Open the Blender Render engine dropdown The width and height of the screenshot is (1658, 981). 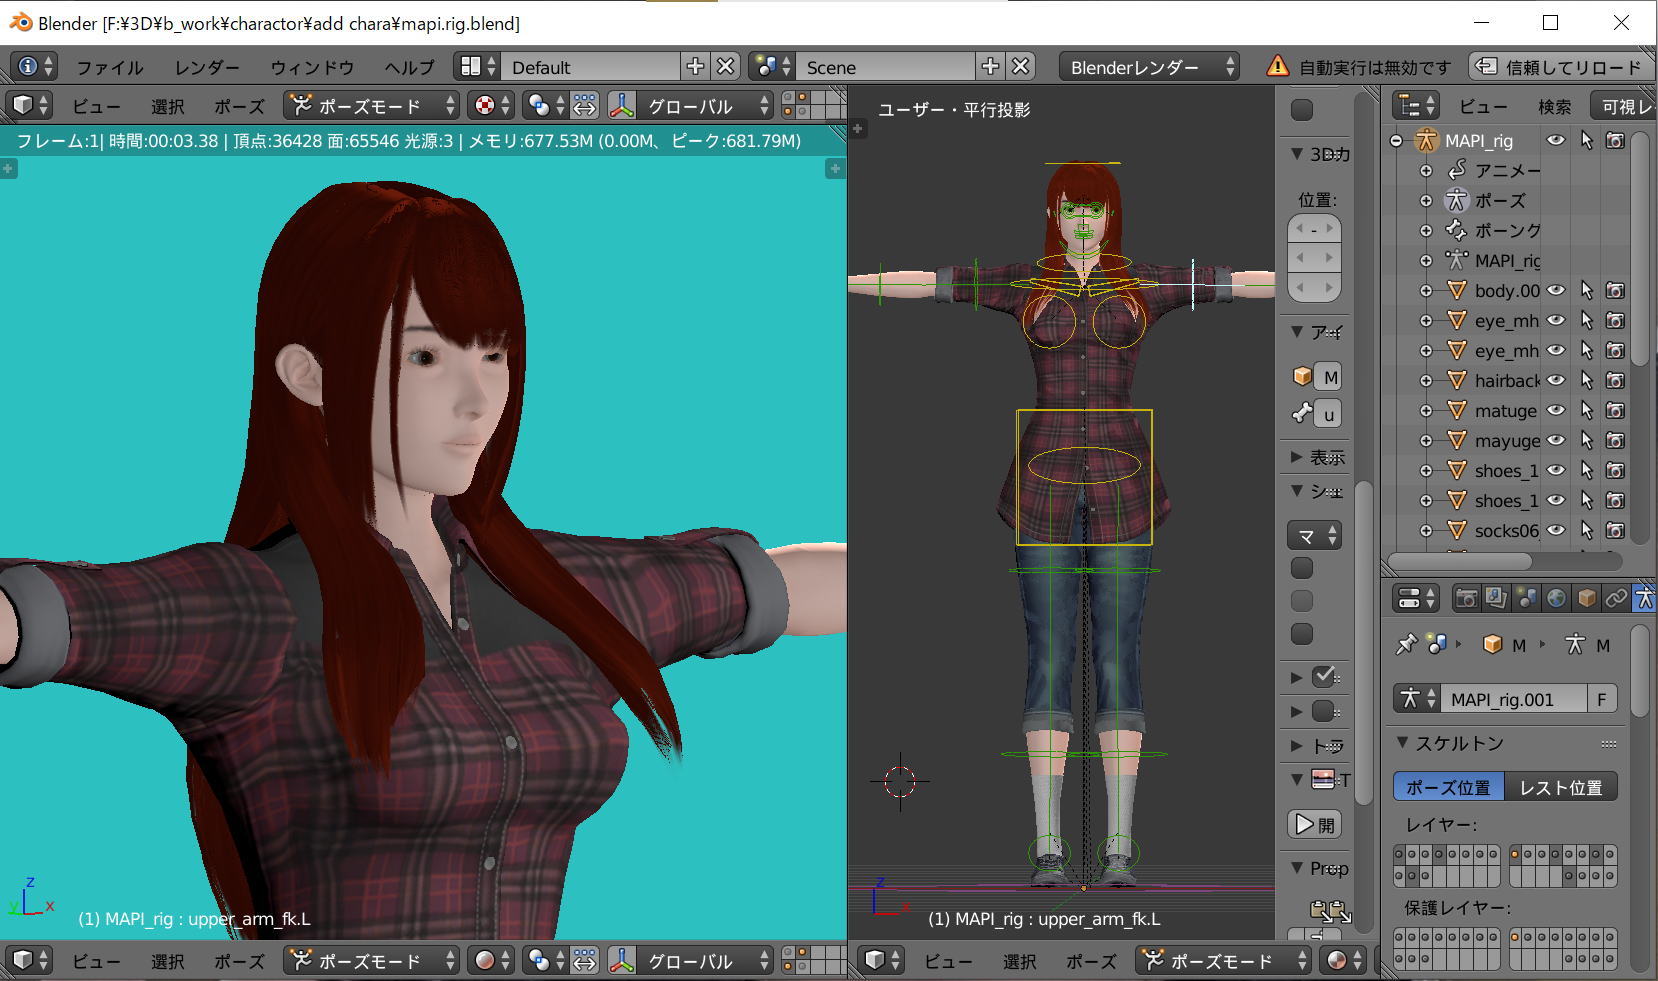coord(1148,67)
